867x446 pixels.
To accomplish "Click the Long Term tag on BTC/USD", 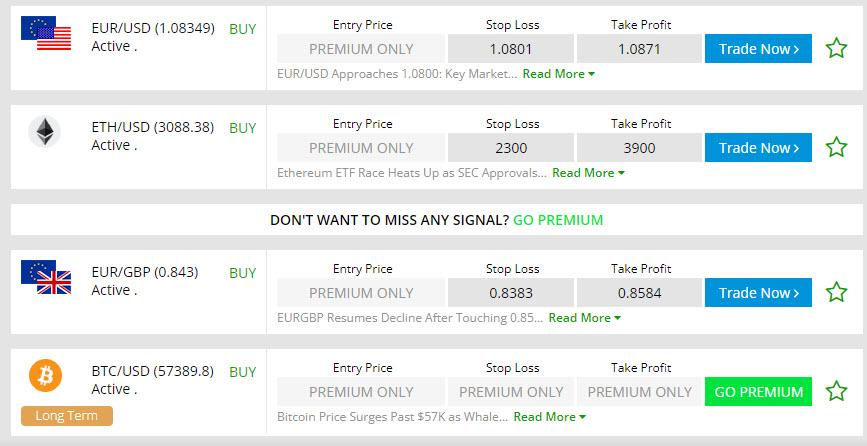I will [67, 416].
